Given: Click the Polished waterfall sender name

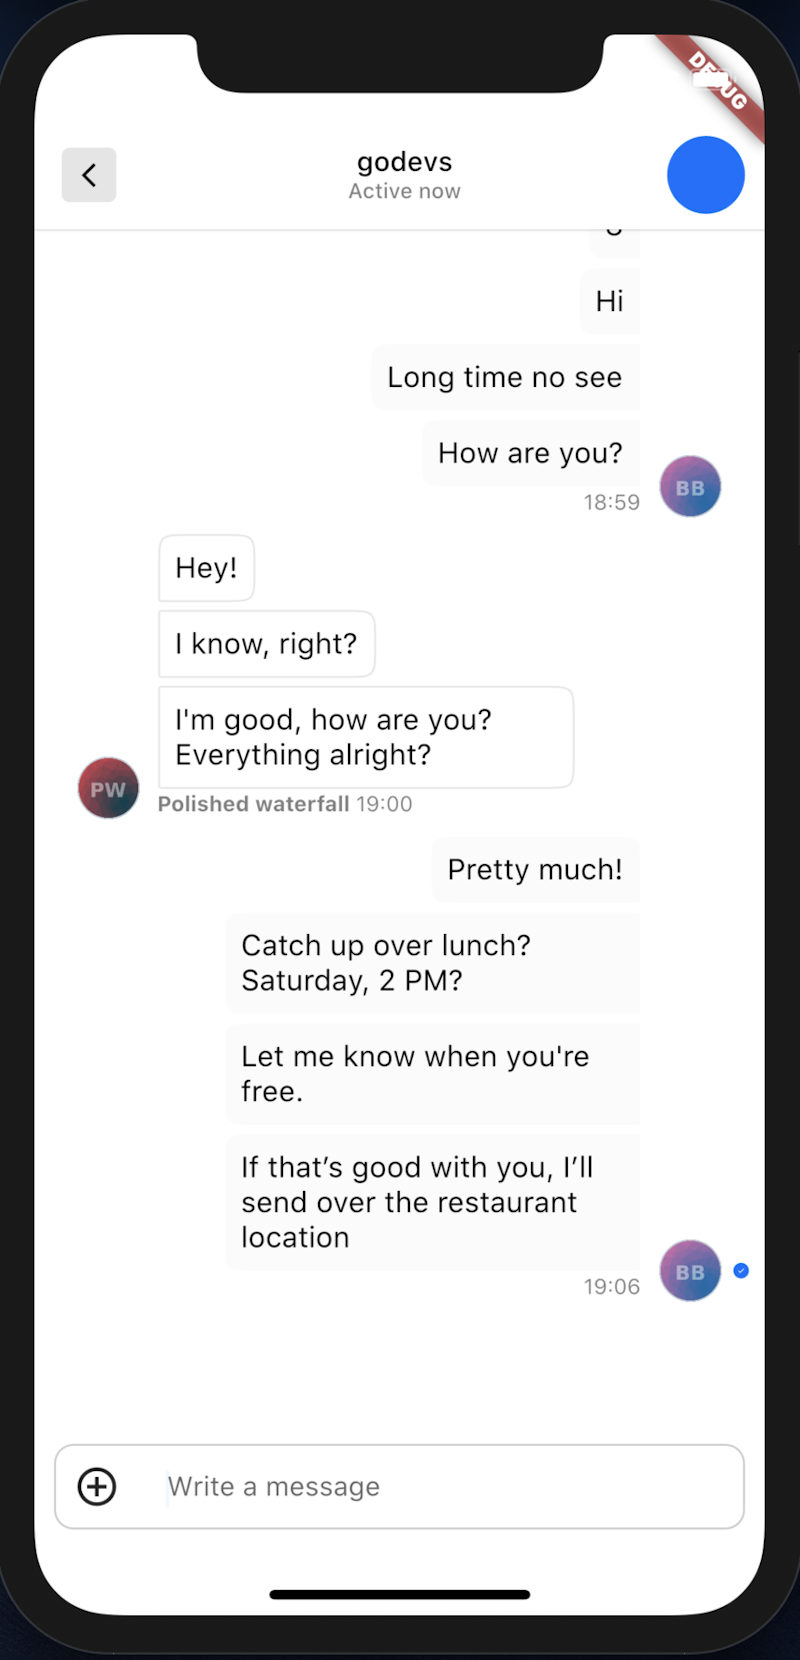Looking at the screenshot, I should point(254,804).
